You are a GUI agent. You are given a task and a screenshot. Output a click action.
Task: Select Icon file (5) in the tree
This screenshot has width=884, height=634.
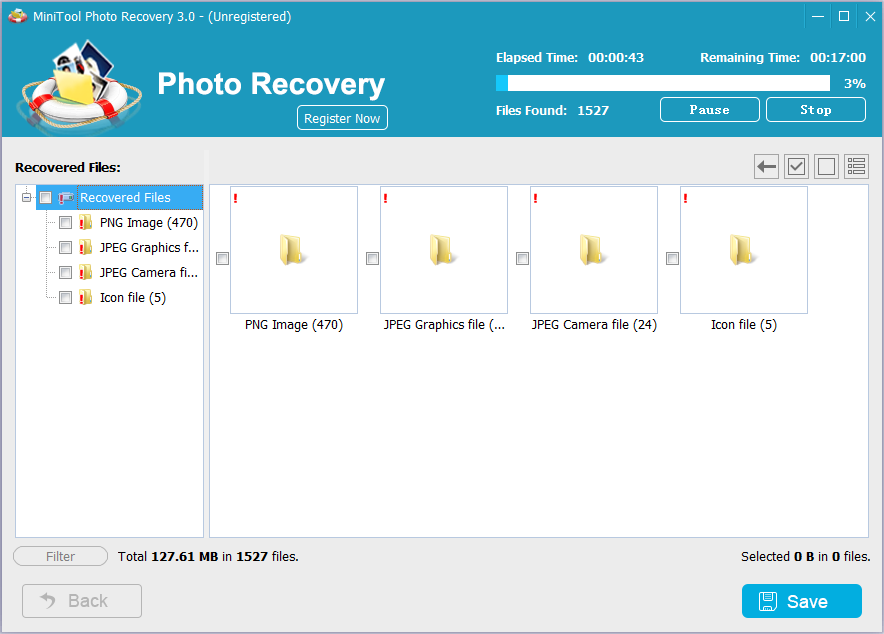(x=132, y=298)
